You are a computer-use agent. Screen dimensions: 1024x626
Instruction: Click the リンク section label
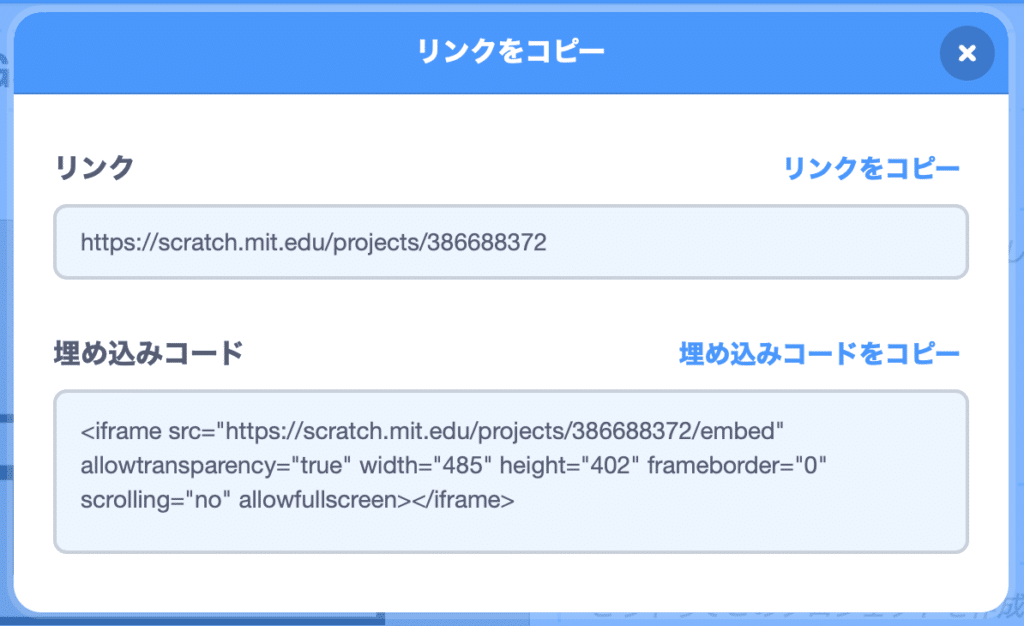pyautogui.click(x=94, y=168)
